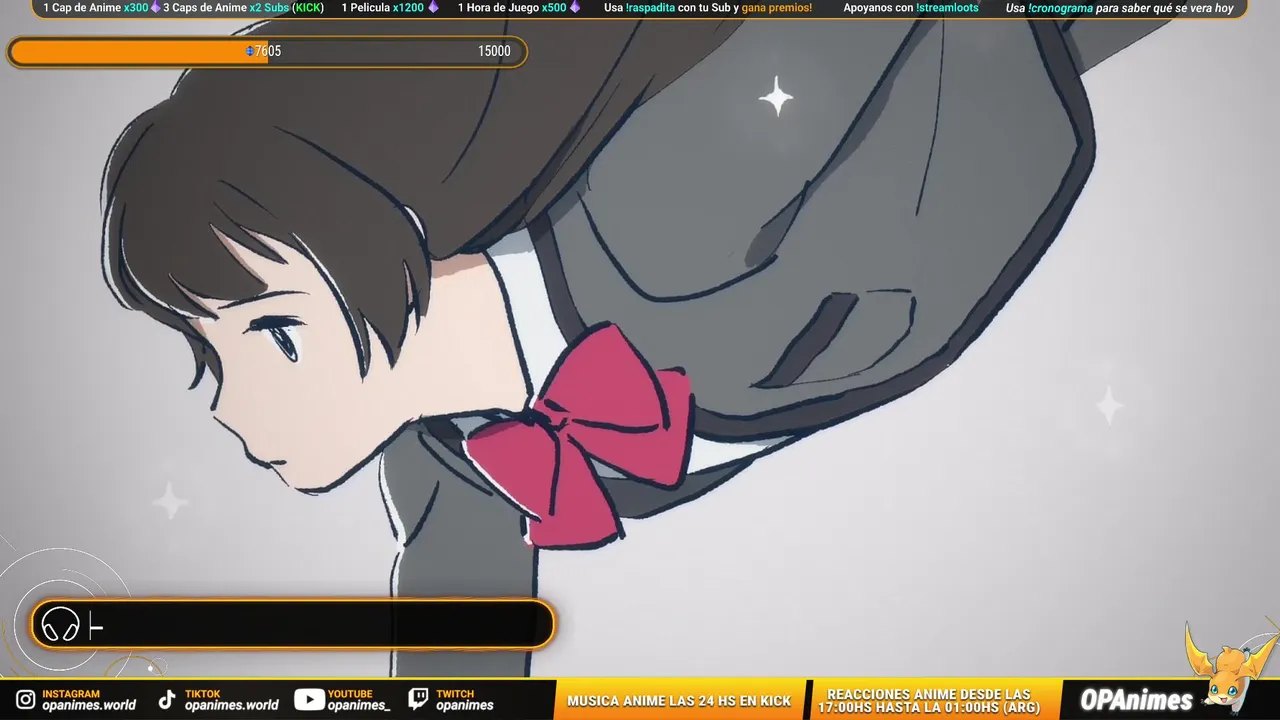Click the "TWITCH" label
Image resolution: width=1280 pixels, height=720 pixels.
click(455, 693)
